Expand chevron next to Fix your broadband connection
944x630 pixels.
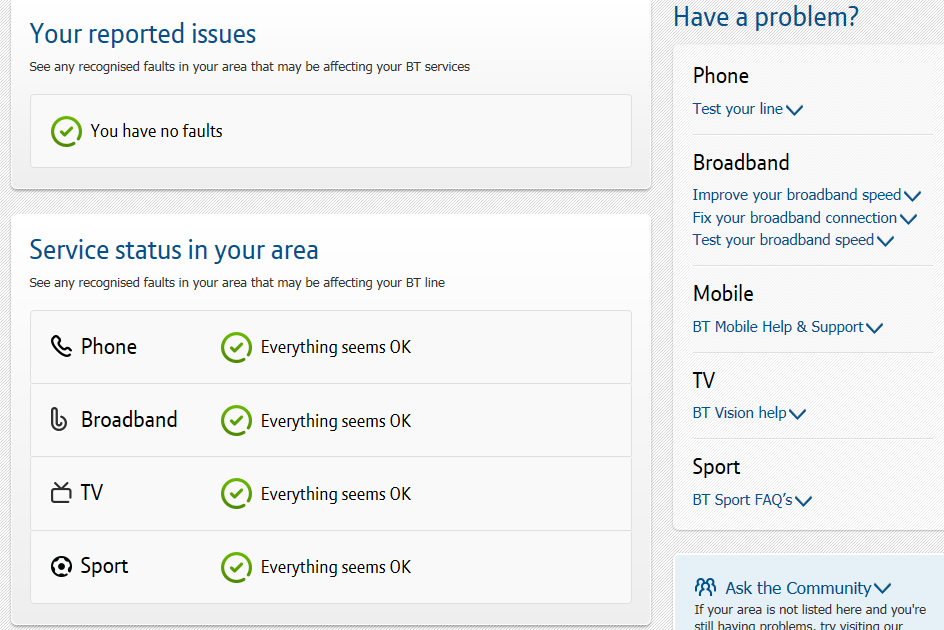(x=908, y=219)
